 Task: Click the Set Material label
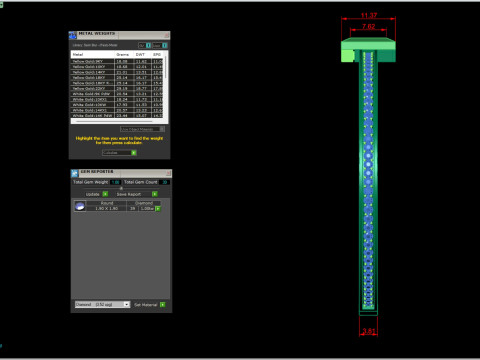[x=146, y=305]
